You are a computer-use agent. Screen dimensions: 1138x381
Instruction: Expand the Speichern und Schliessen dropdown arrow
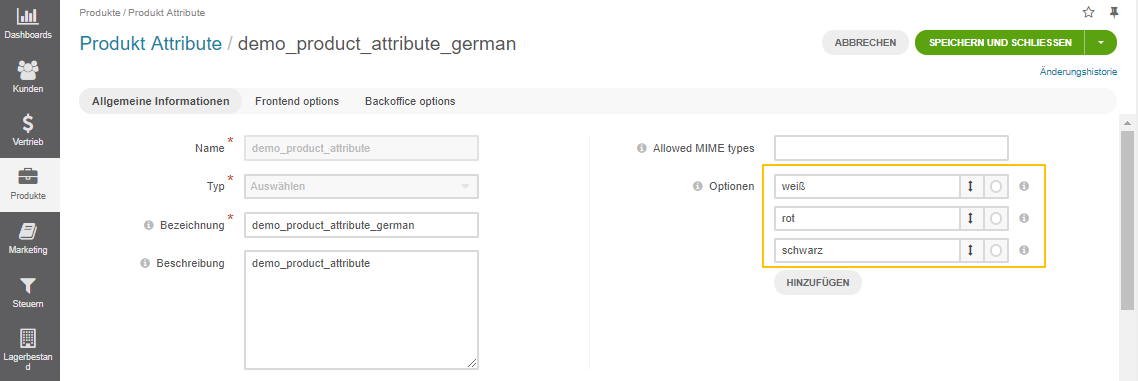(x=1101, y=43)
